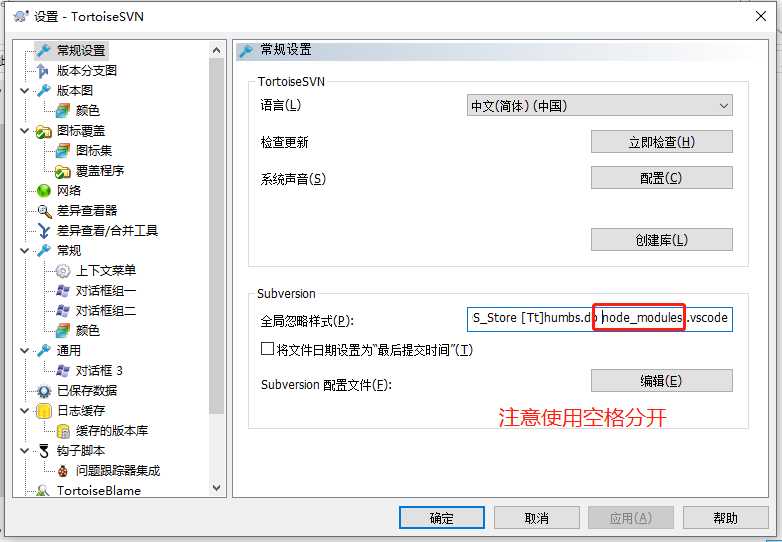This screenshot has width=782, height=542.
Task: Open the 差异查看/合并工具 merge icon
Action: (44, 231)
